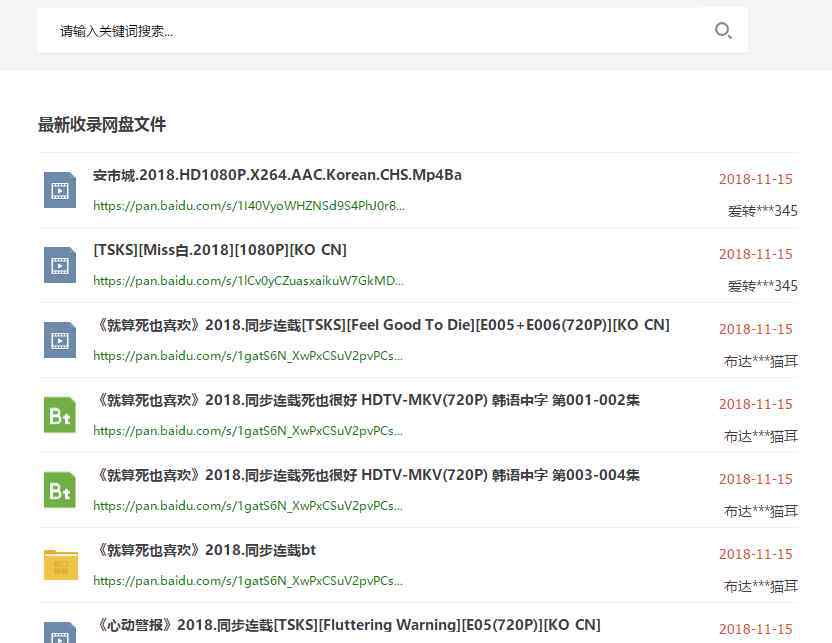Click uploader 布达***猫耳 on 第001-002集 row
The width and height of the screenshot is (832, 643).
[761, 437]
